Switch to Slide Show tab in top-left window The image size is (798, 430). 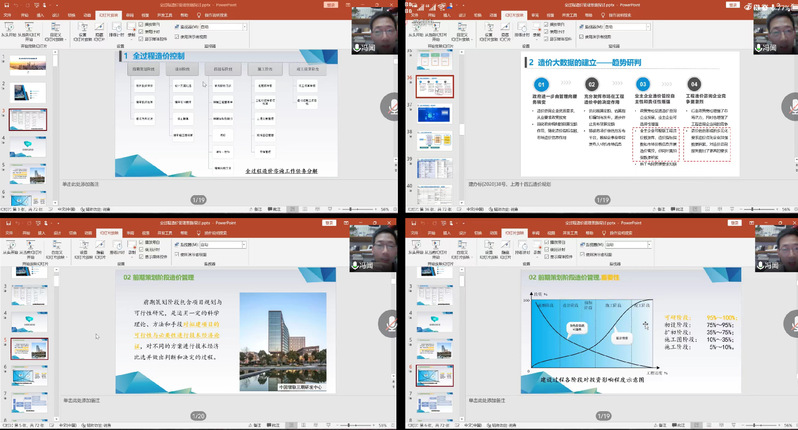(109, 16)
